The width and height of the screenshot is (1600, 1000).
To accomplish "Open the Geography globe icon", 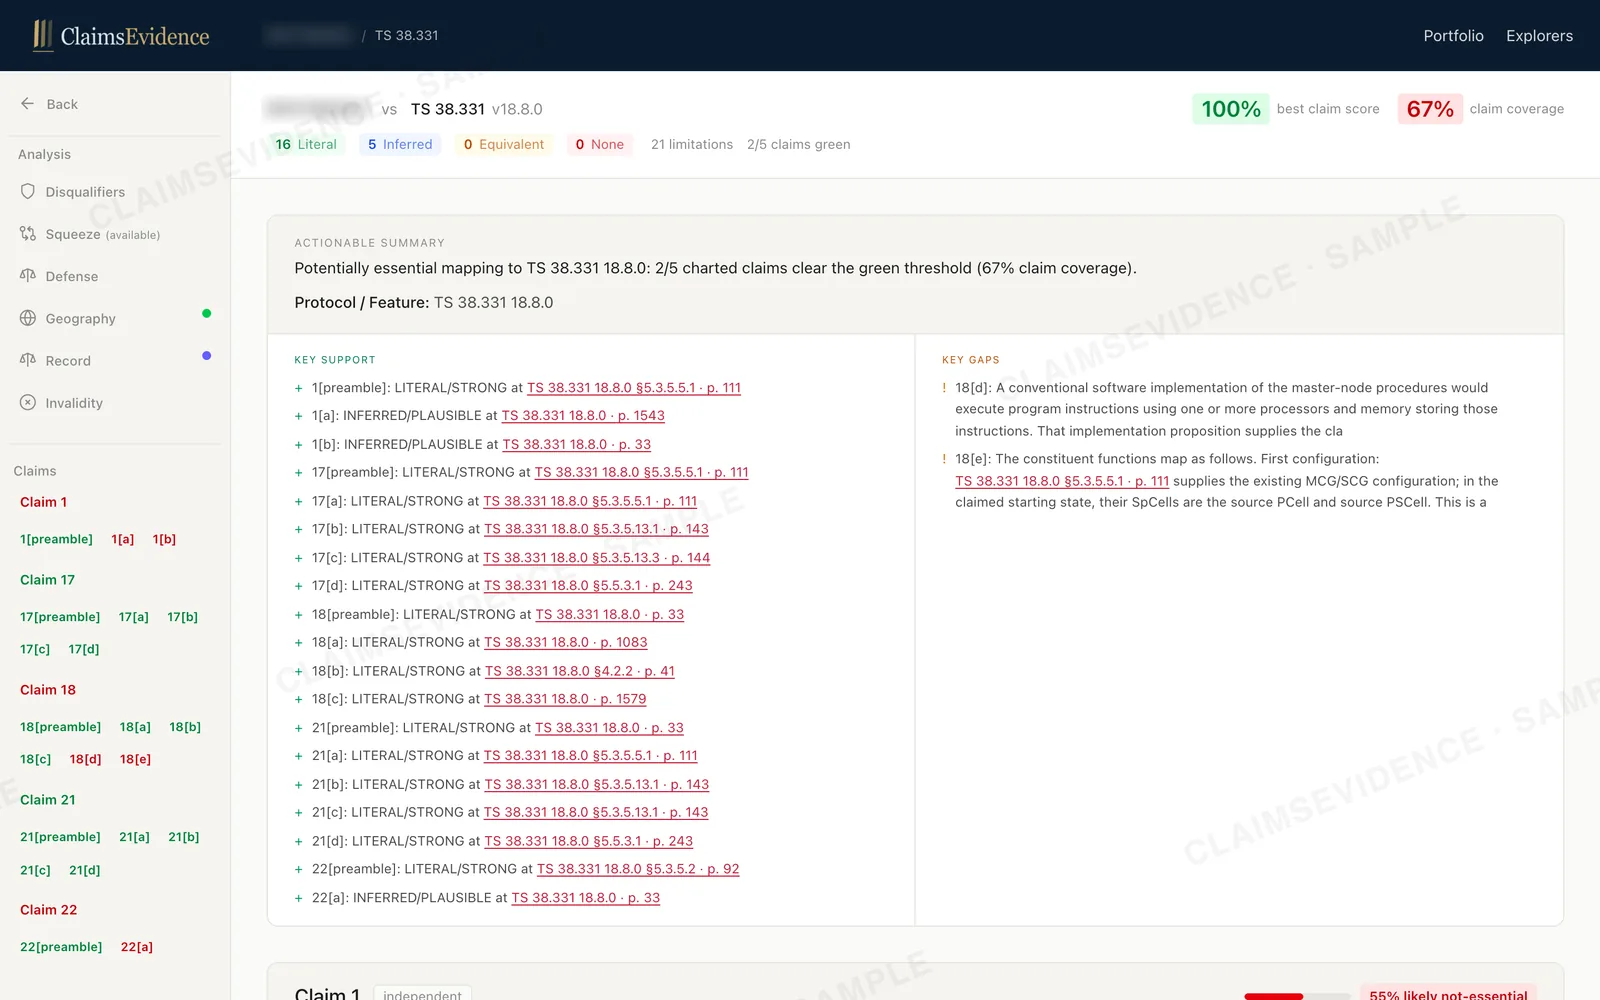I will pyautogui.click(x=28, y=318).
